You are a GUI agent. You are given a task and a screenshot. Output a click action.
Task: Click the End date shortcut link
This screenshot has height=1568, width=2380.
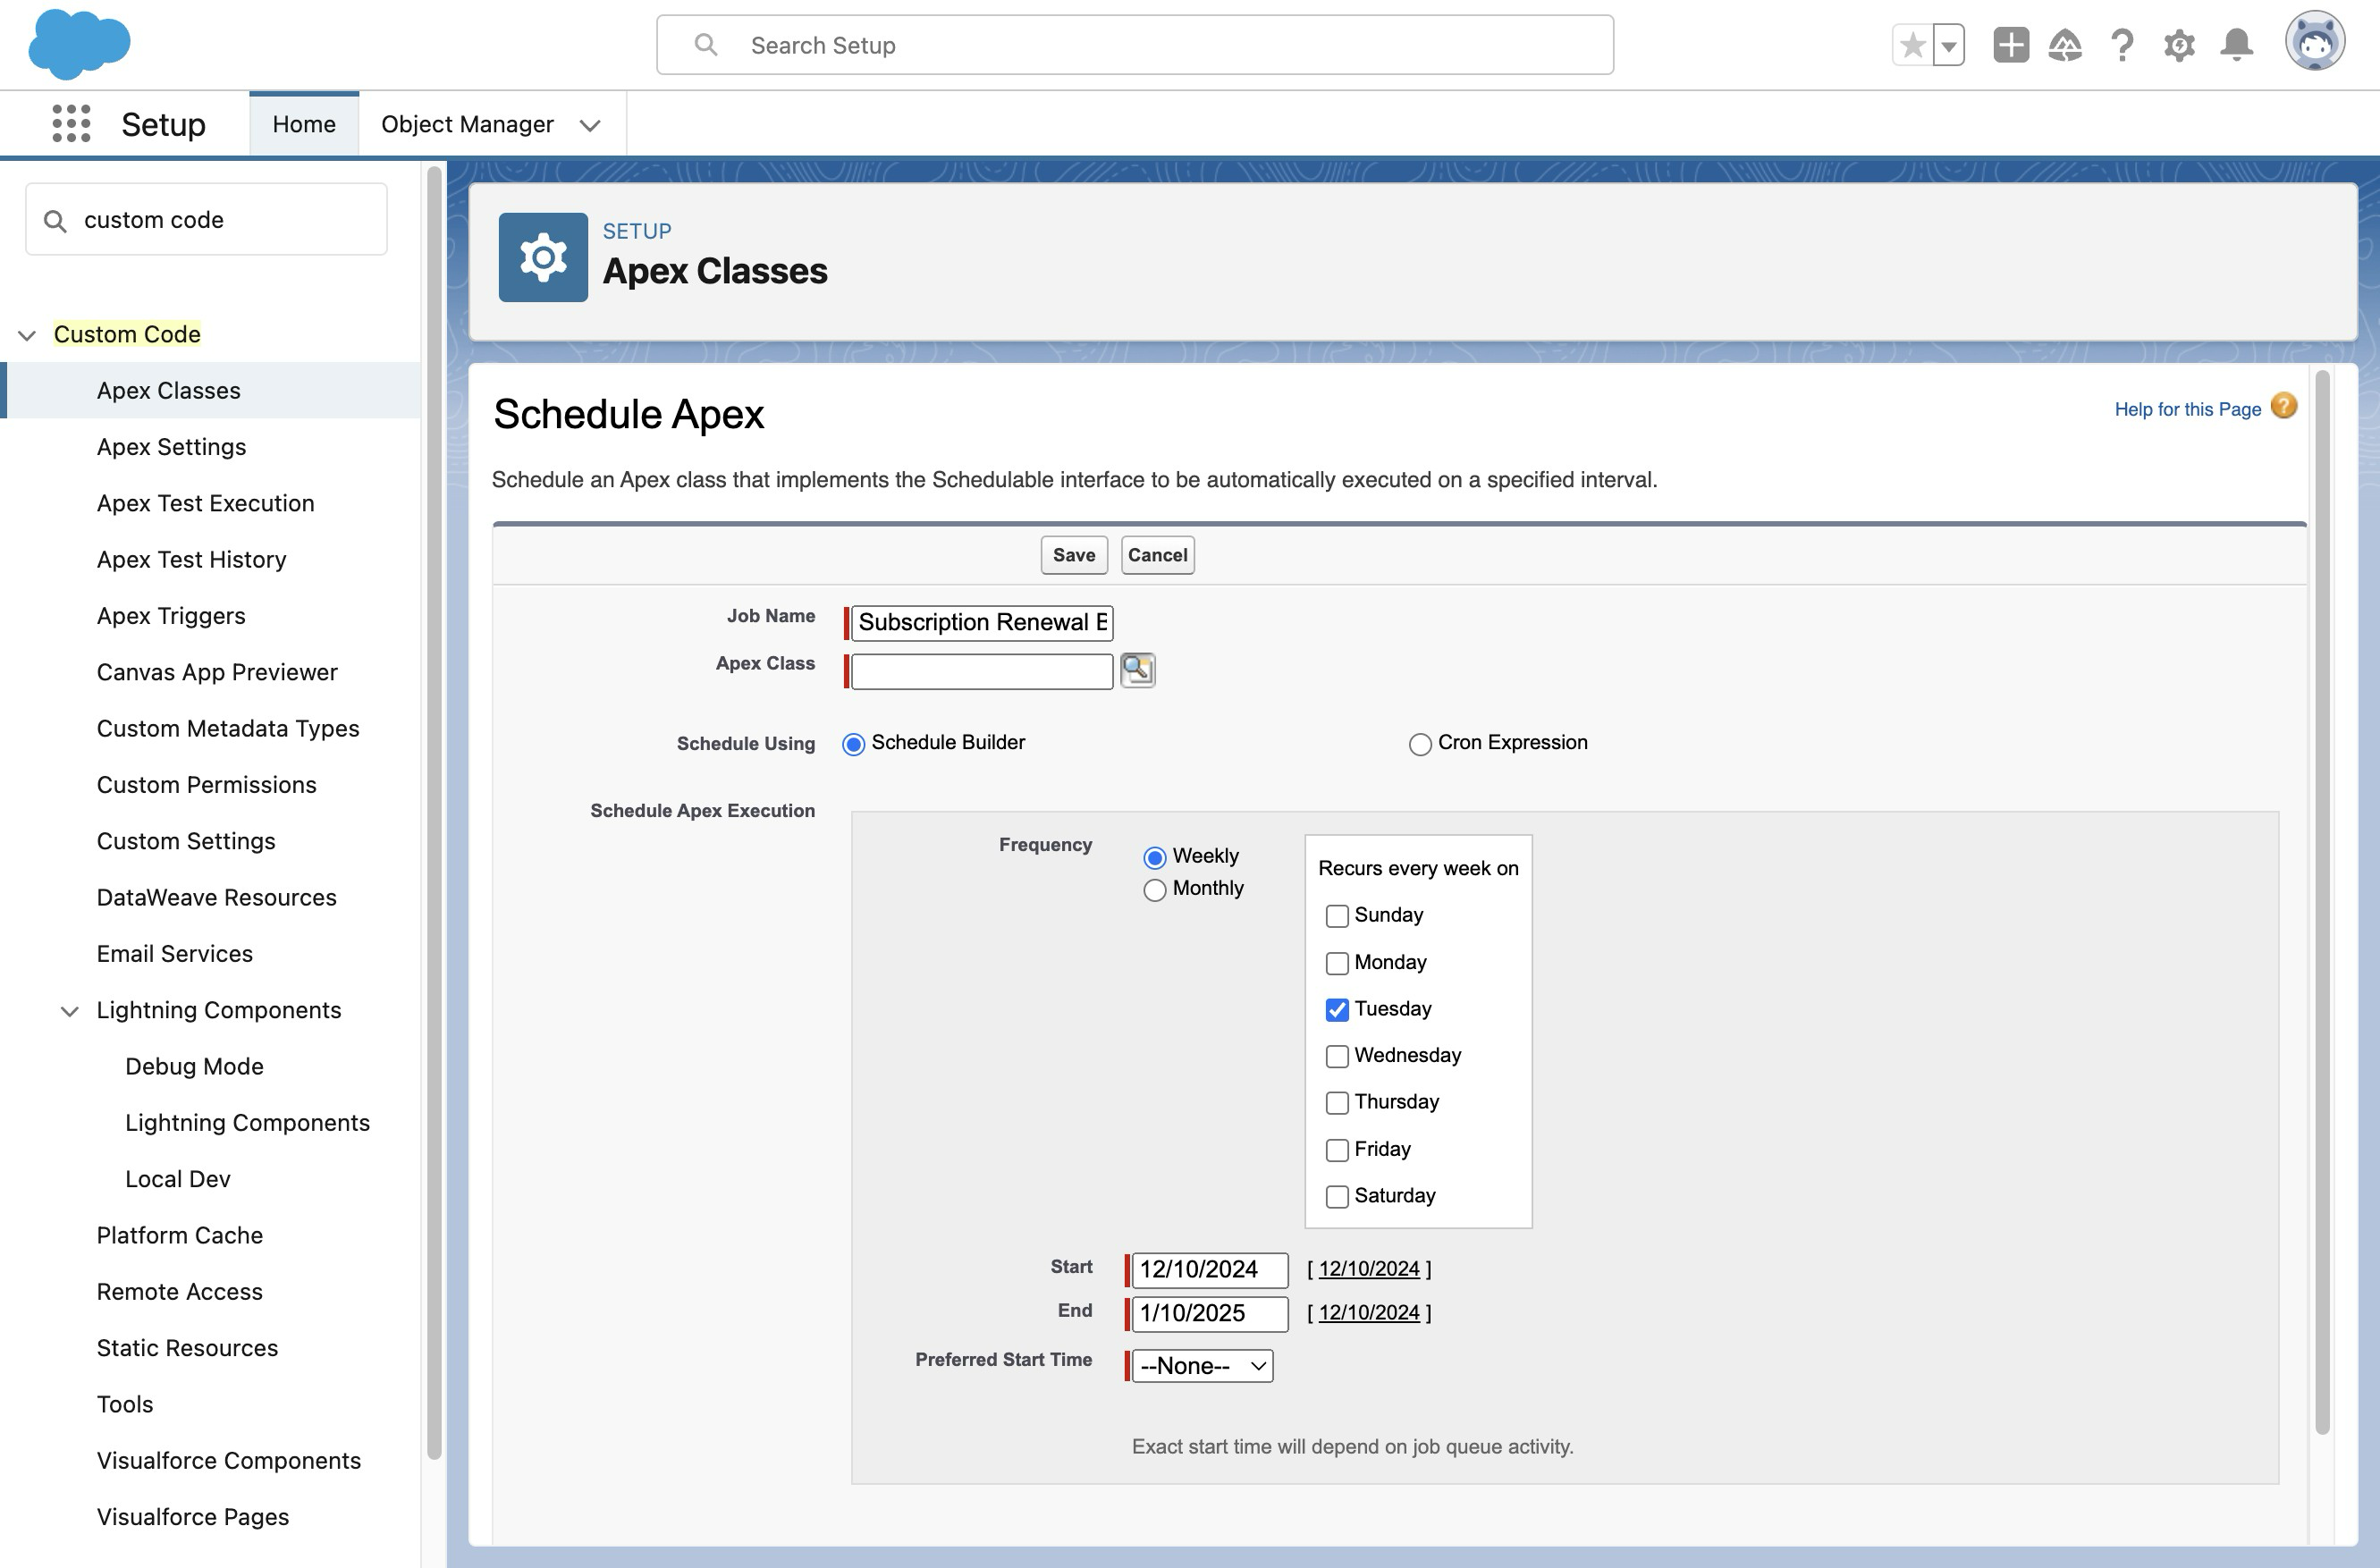click(1369, 1313)
